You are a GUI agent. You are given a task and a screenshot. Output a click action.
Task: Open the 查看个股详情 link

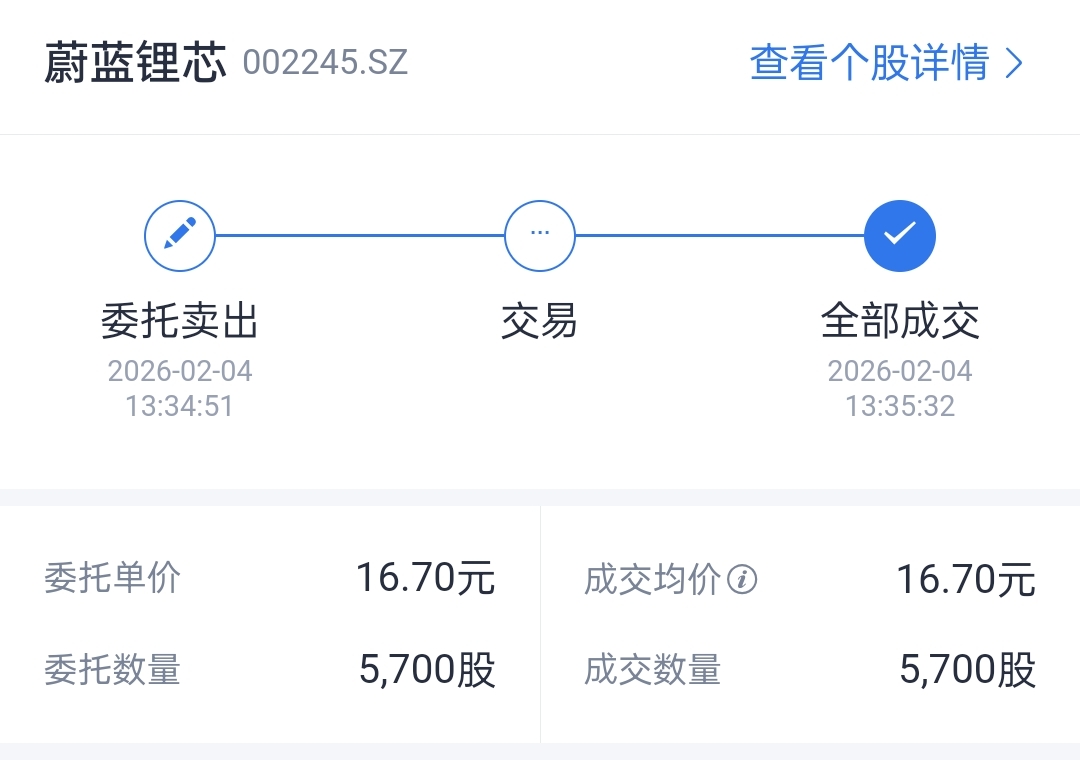pos(870,64)
